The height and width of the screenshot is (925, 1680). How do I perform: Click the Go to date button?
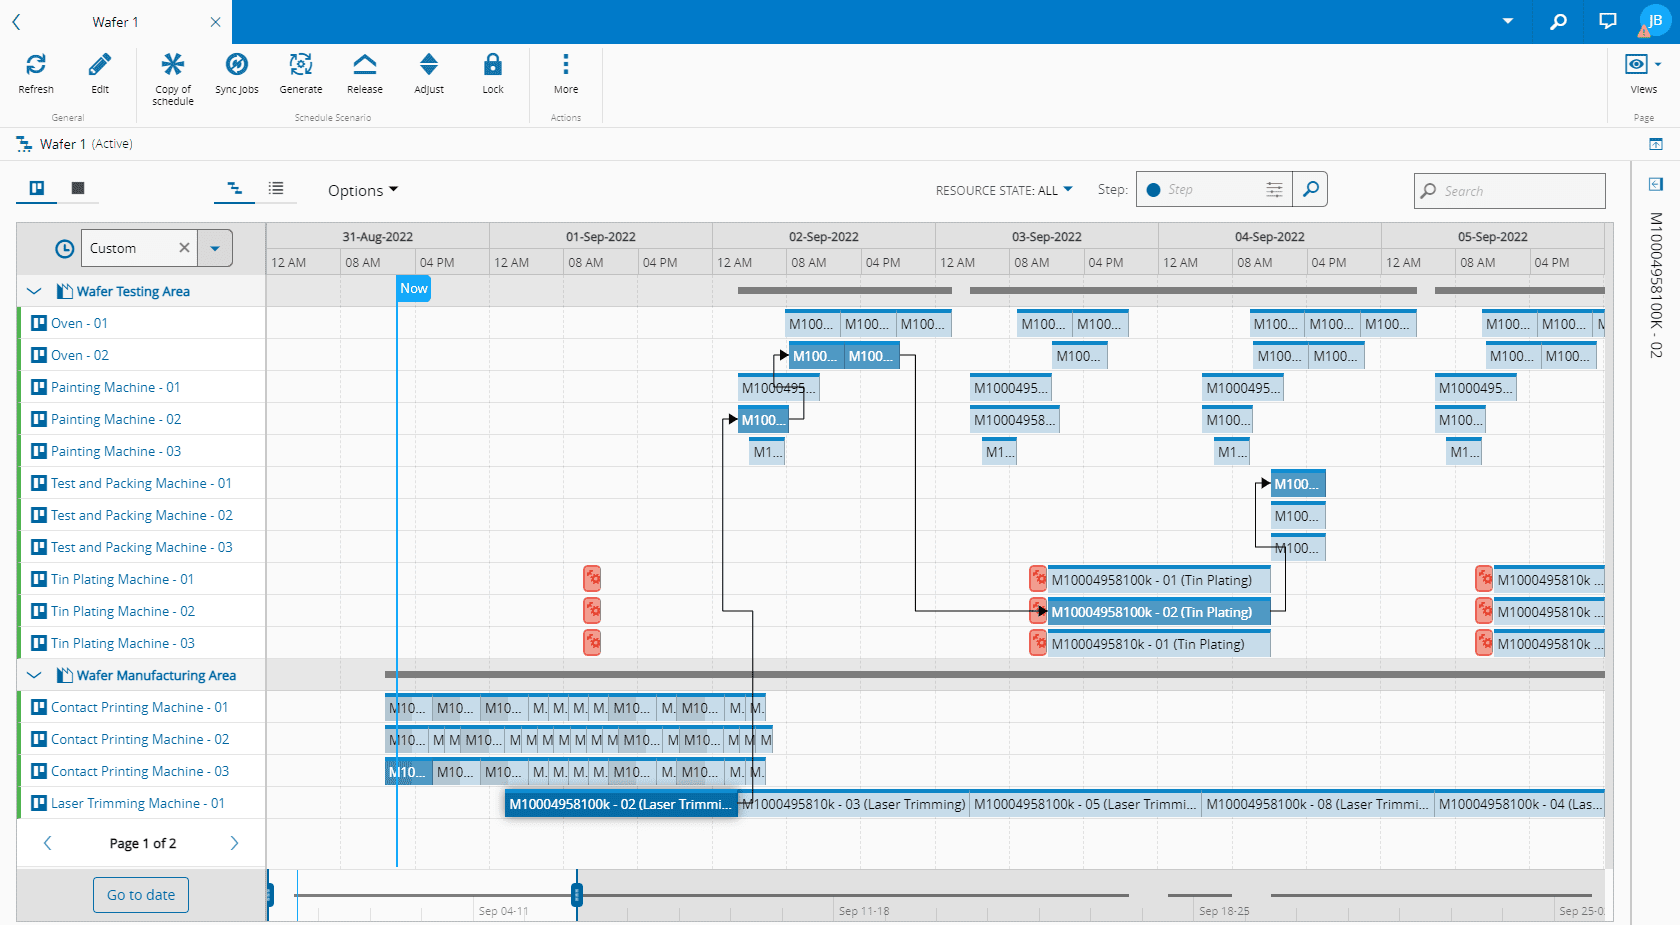(141, 895)
